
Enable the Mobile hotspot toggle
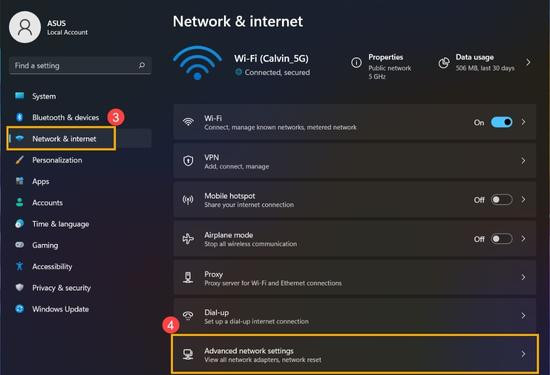[x=502, y=200]
